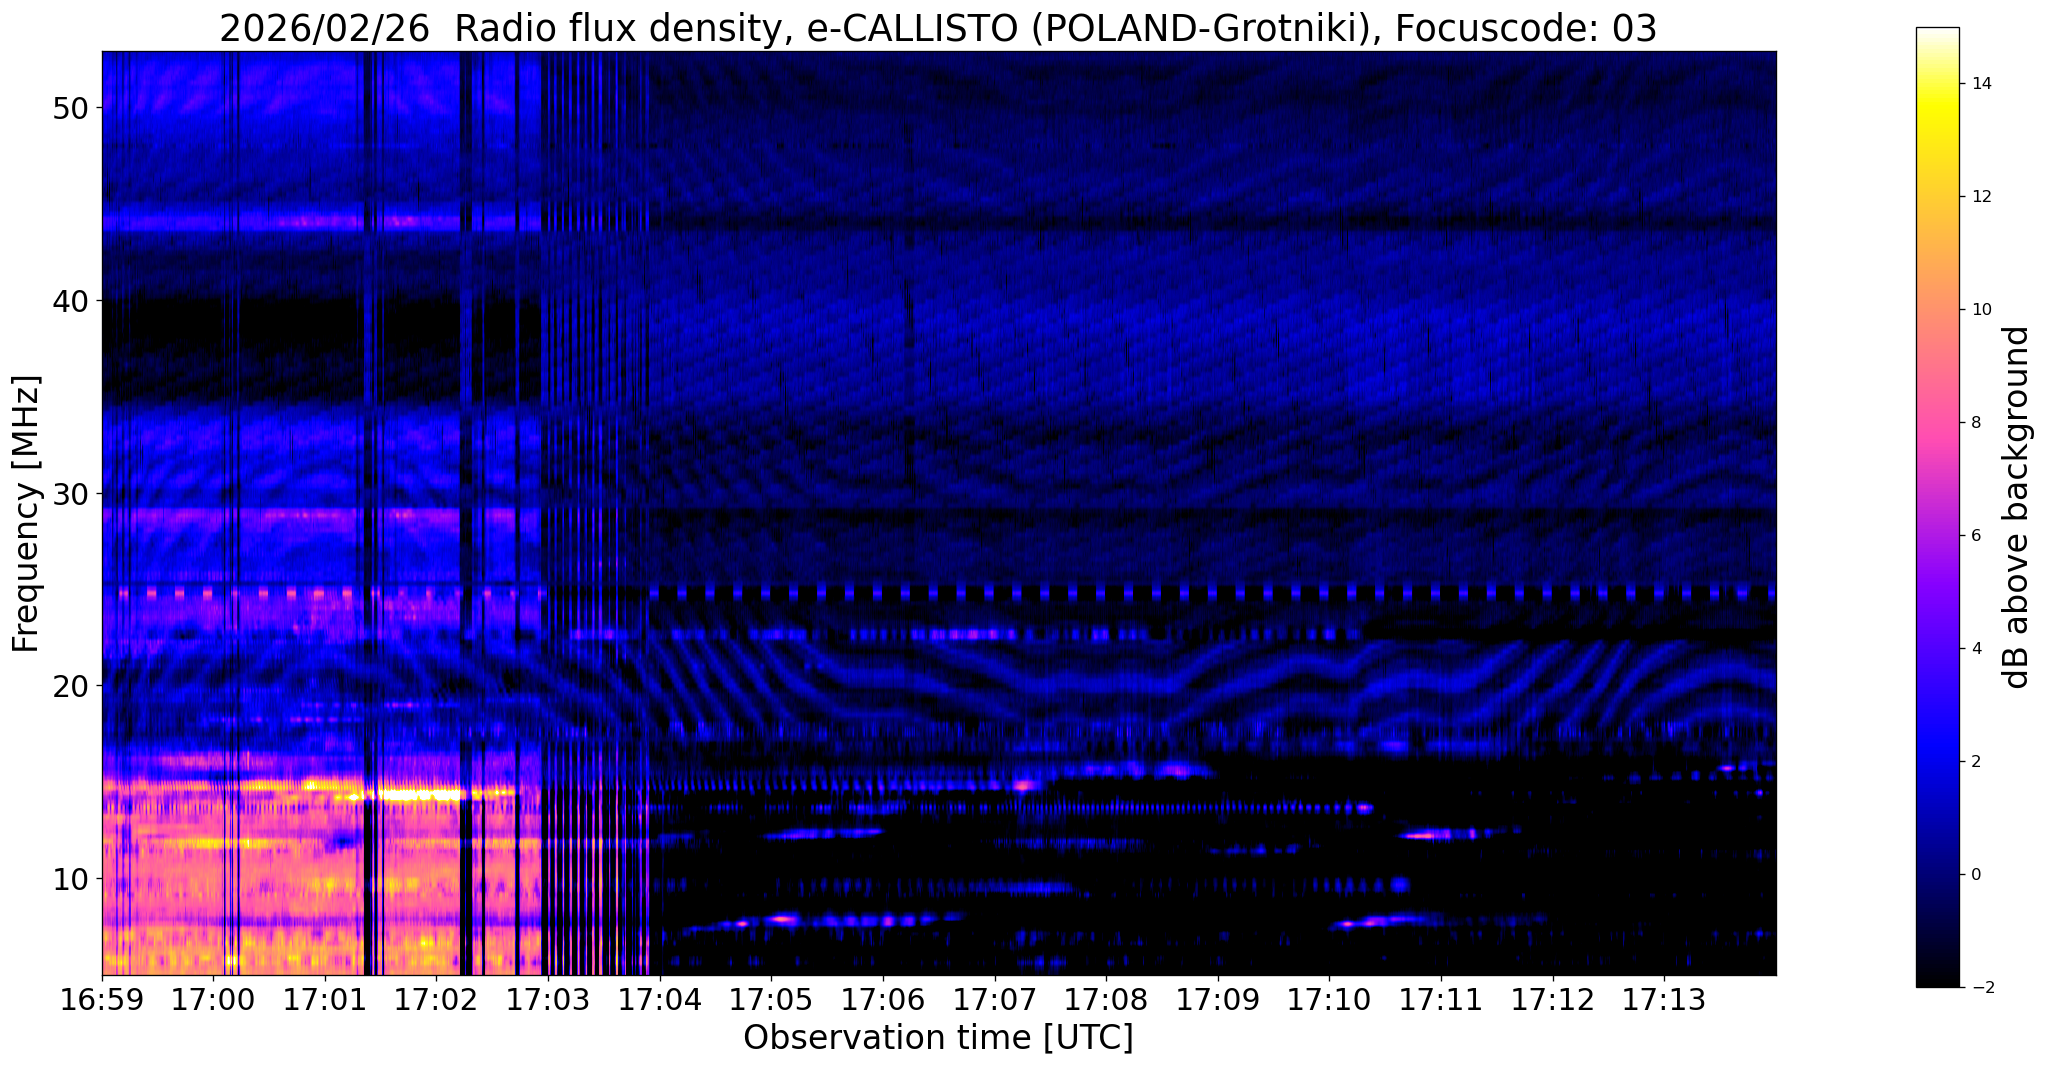
Task: Click the 20 MHz frequency tick label
Action: [70, 686]
